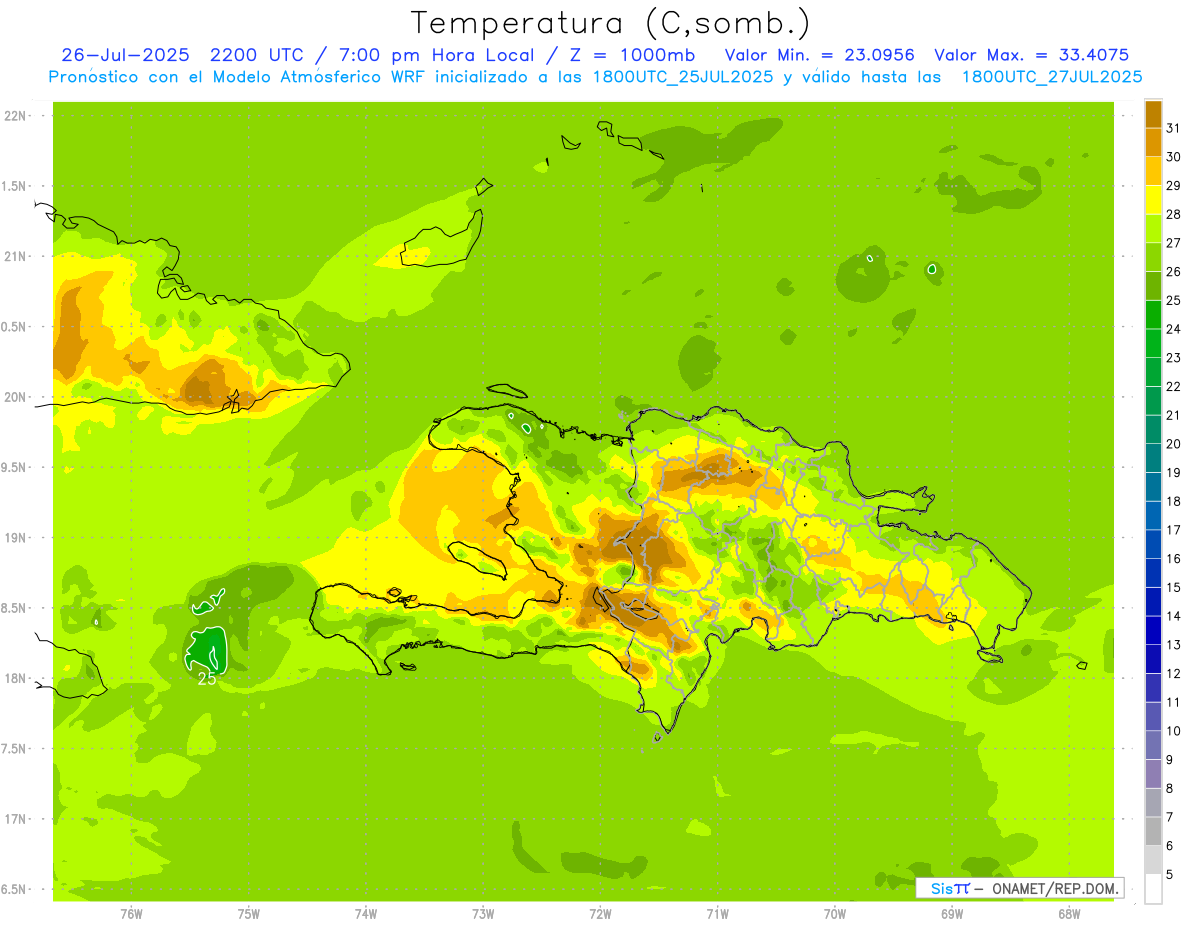Click the '75W' longitude axis label
The image size is (1200, 927).
coord(248,913)
